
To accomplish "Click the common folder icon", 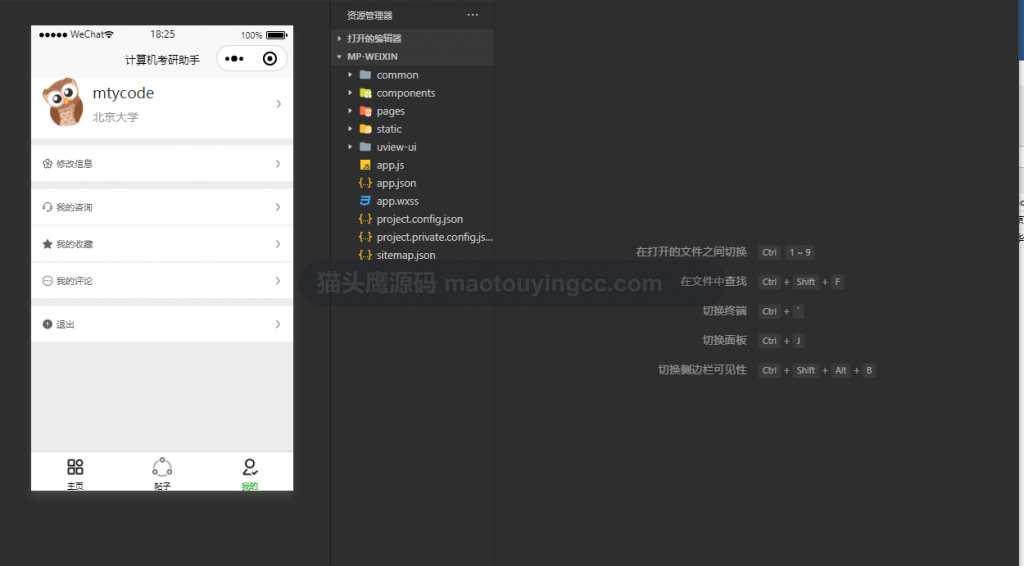I will coord(366,74).
